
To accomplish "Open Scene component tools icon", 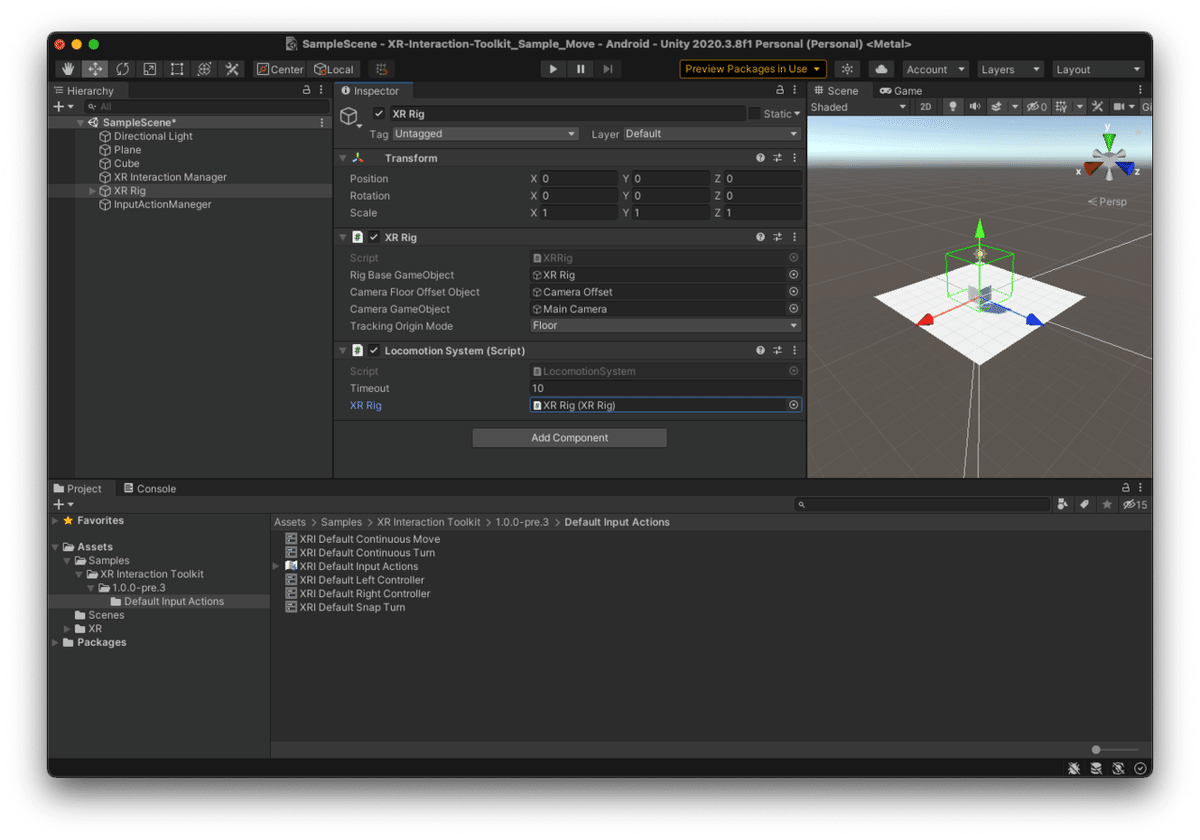I will (x=1097, y=107).
